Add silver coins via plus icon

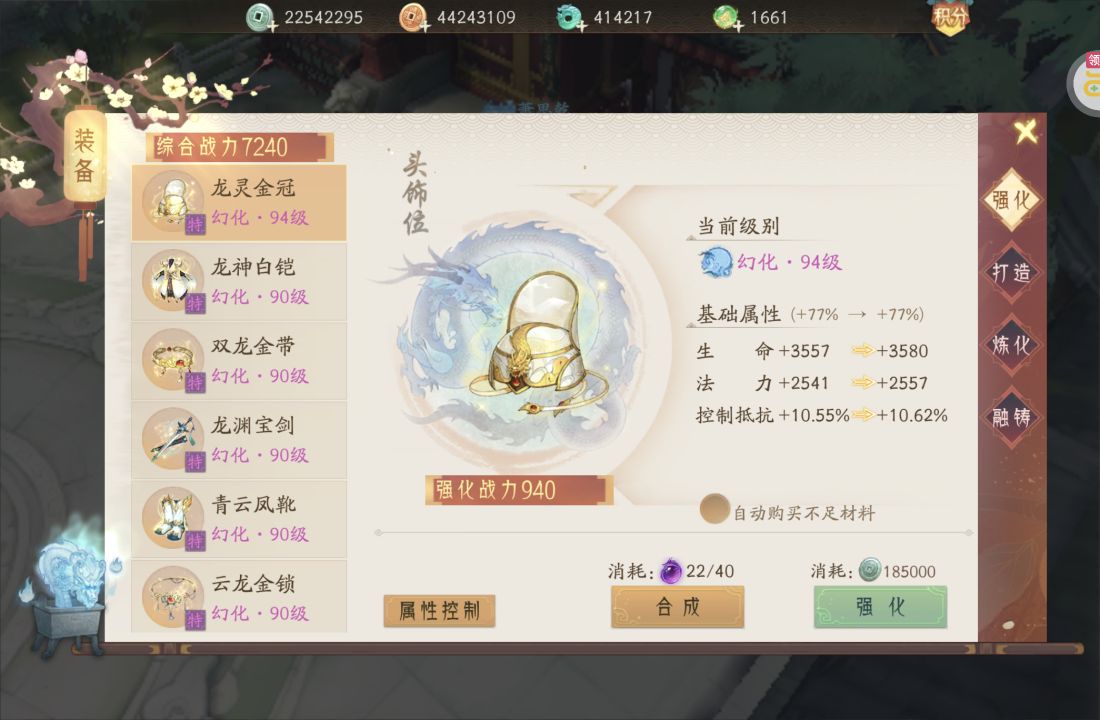pyautogui.click(x=272, y=27)
